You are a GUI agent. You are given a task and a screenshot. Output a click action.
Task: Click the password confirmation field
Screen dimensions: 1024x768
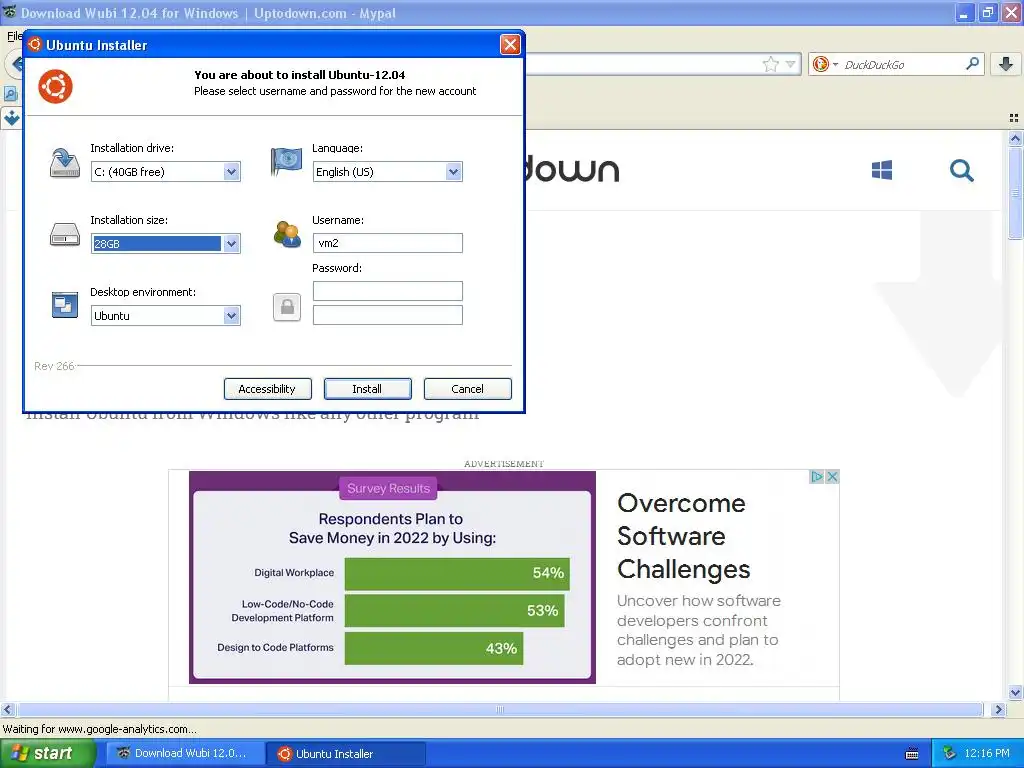click(388, 315)
